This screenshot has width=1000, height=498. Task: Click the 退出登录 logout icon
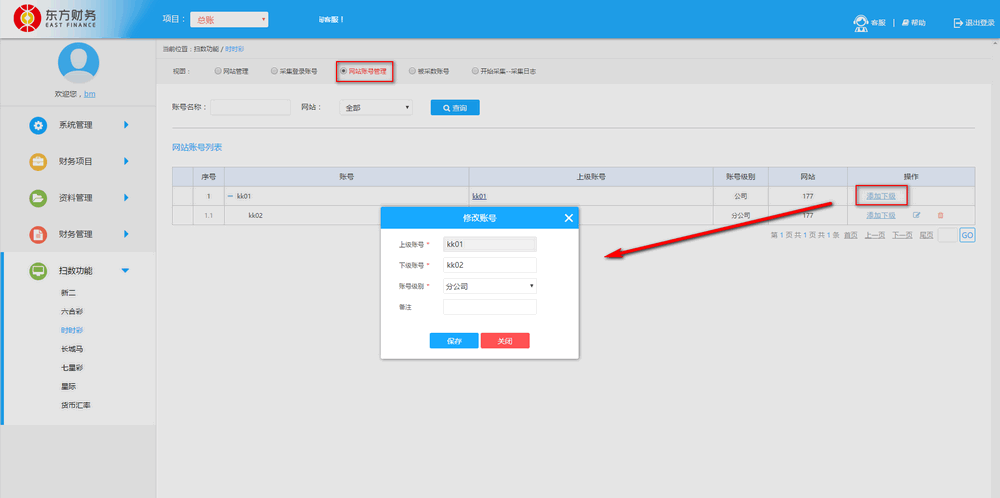pyautogui.click(x=958, y=22)
